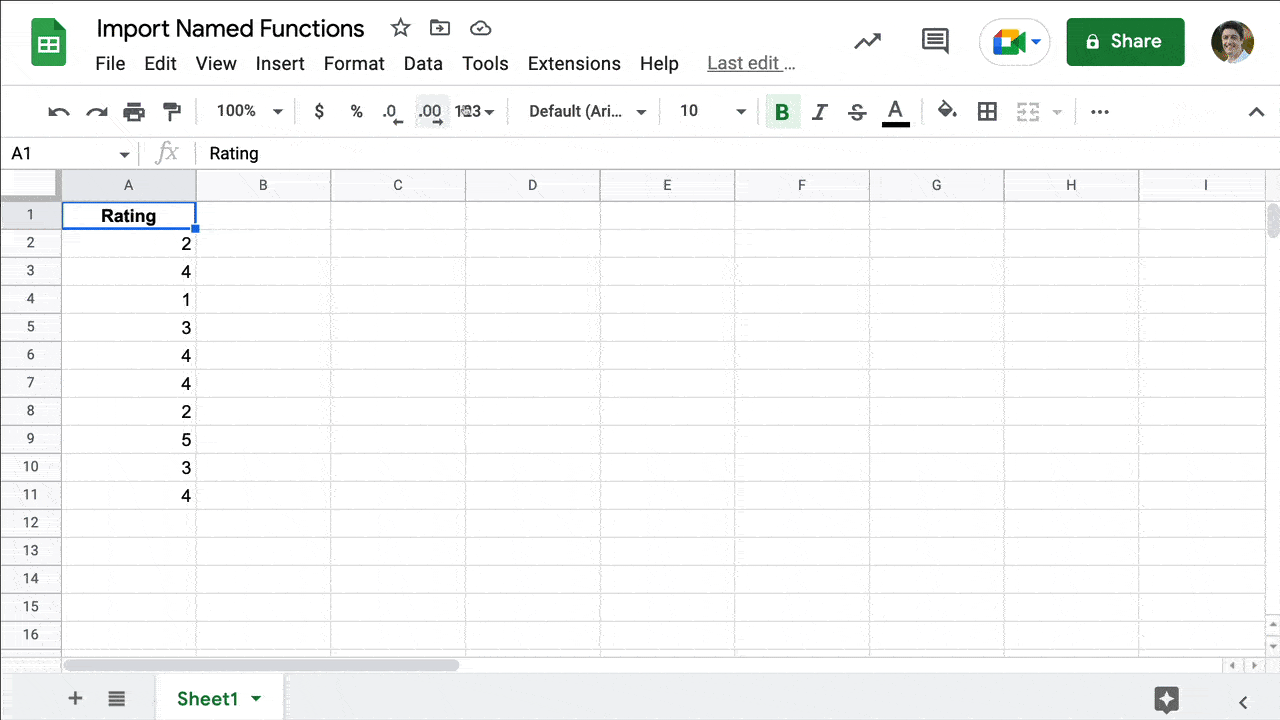The image size is (1280, 720).
Task: Click the Borders icon
Action: pyautogui.click(x=987, y=111)
